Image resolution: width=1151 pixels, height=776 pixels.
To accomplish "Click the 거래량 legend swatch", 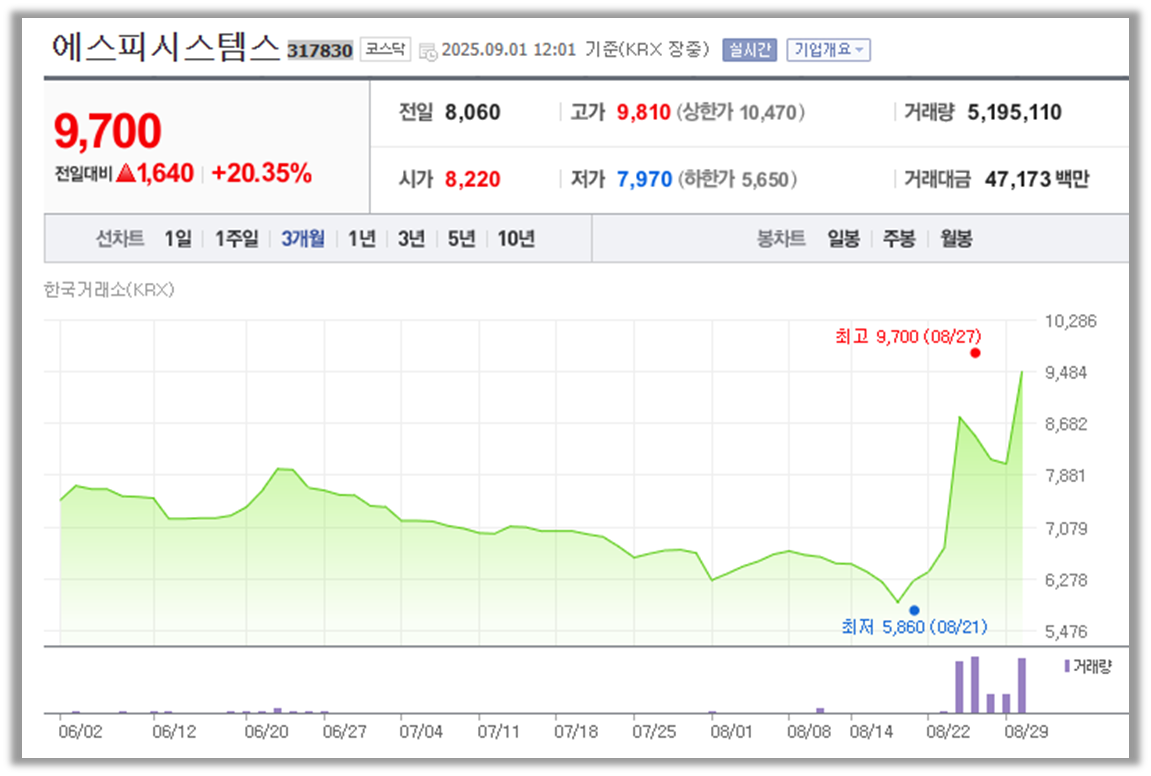I will 1067,666.
